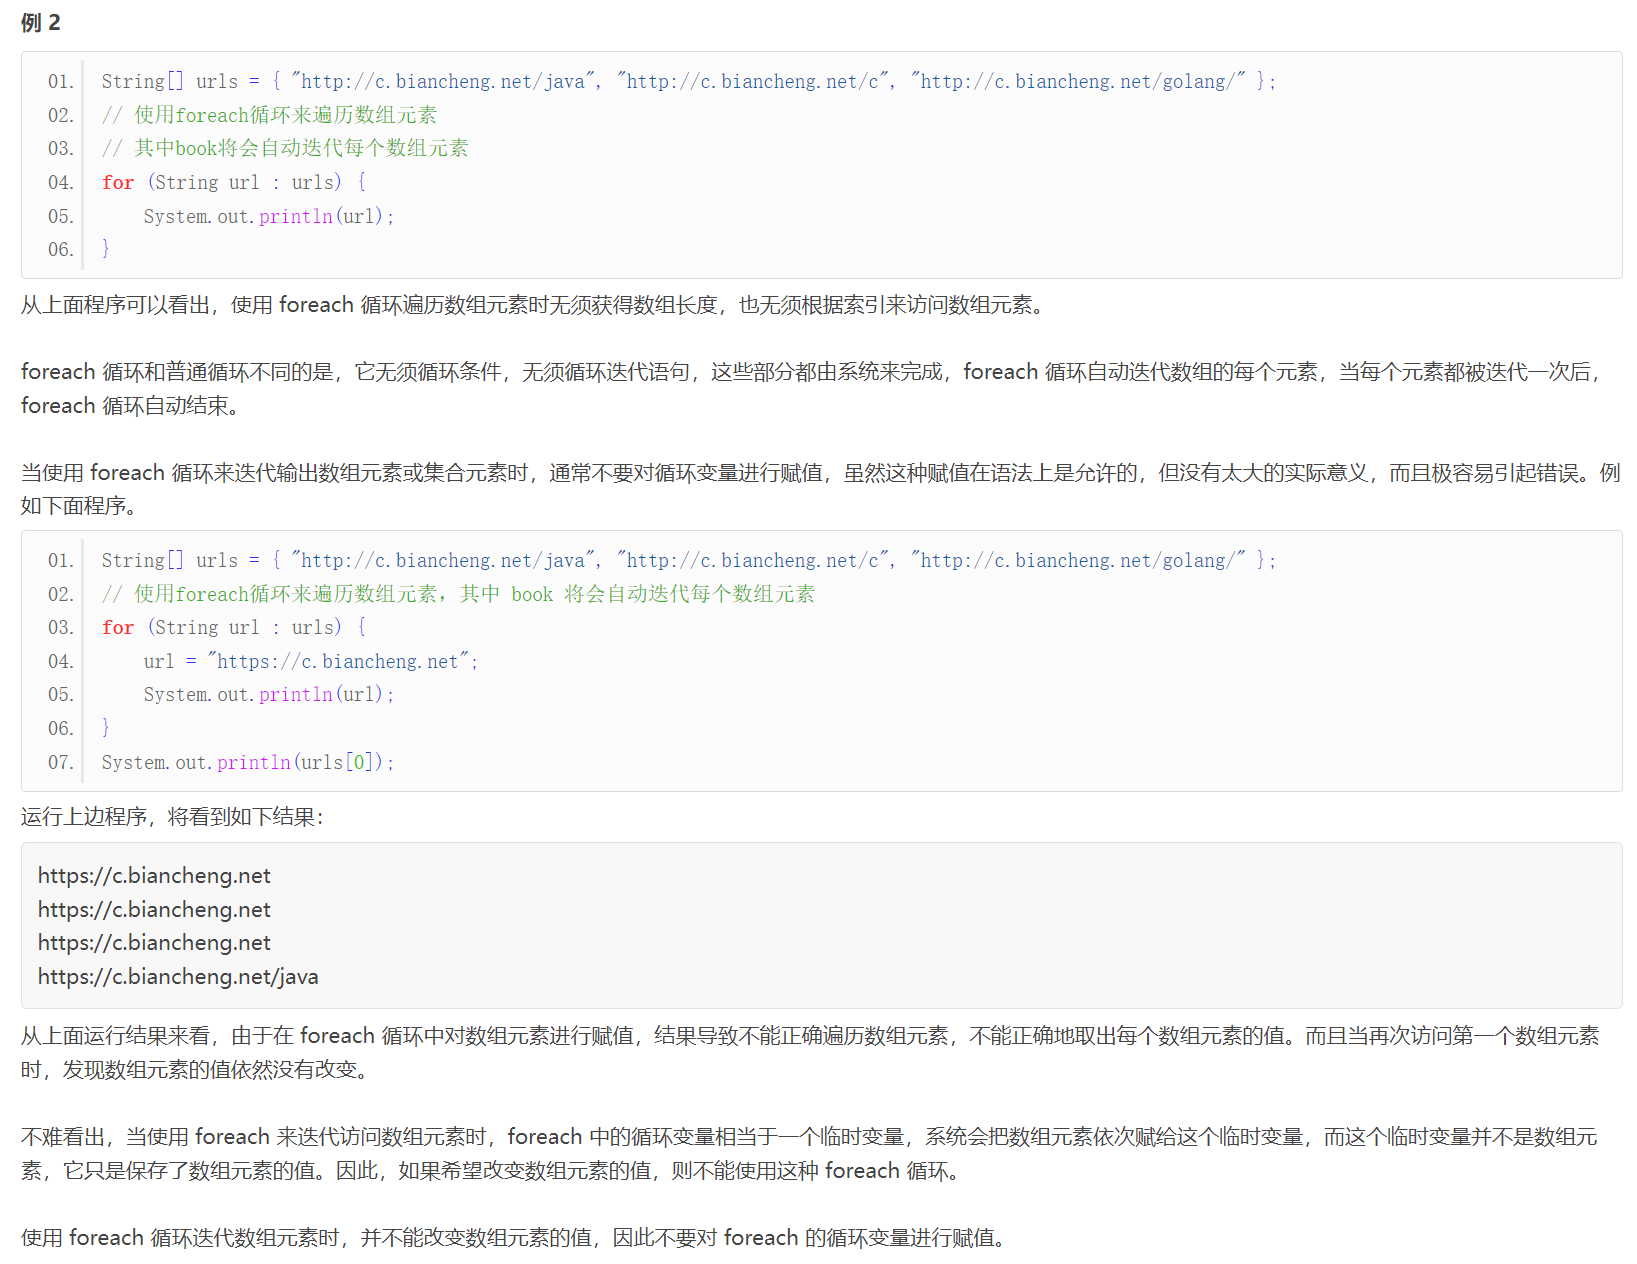The image size is (1637, 1264).
Task: Click comment '// 其中book将会自动迭代每个数组元素'
Action: (285, 148)
